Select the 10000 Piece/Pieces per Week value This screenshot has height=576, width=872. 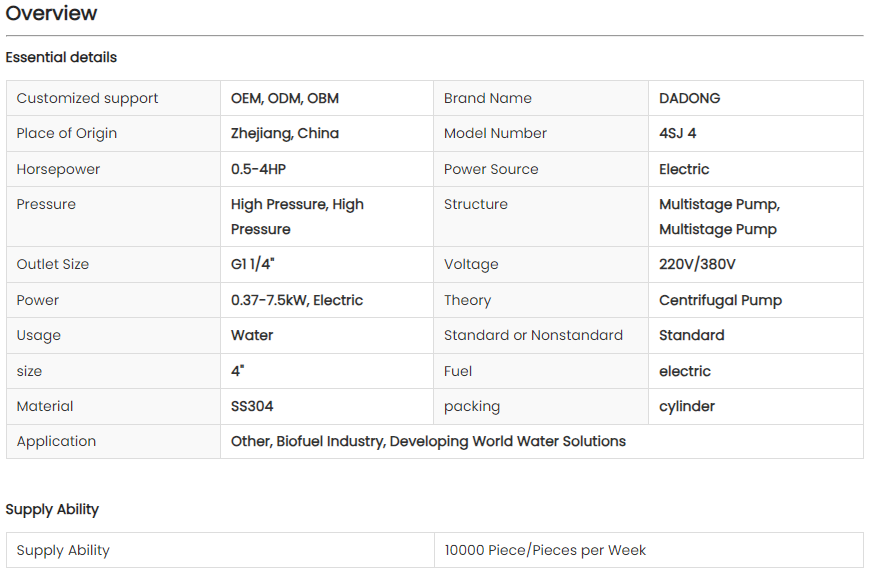point(545,550)
